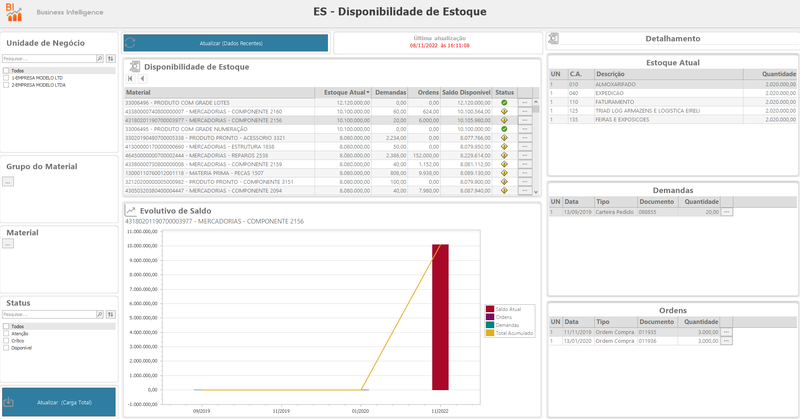Select FATURAMENTO row in Estoque Atual

[x=673, y=102]
